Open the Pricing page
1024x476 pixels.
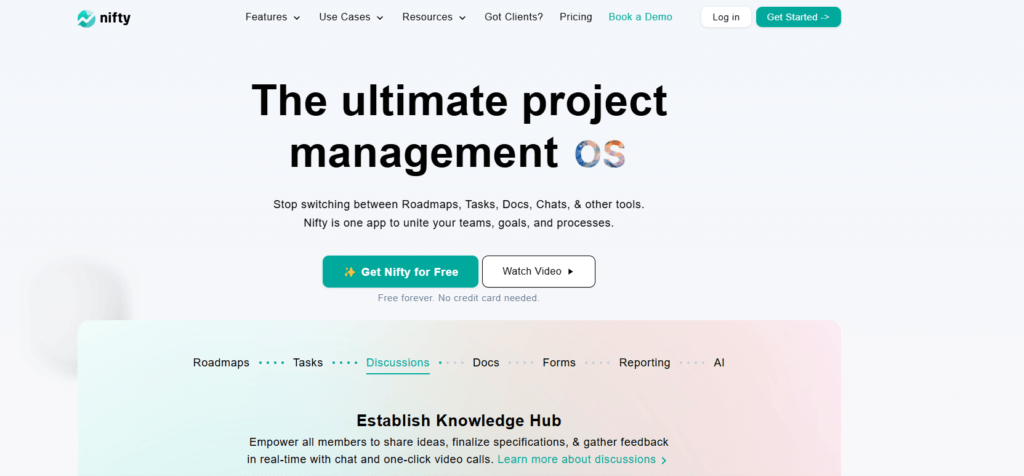coord(575,17)
